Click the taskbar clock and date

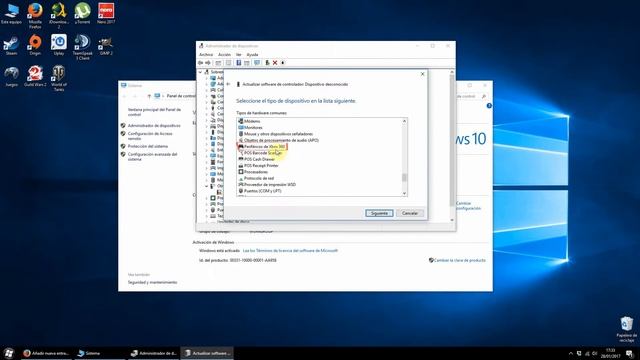[x=610, y=353]
